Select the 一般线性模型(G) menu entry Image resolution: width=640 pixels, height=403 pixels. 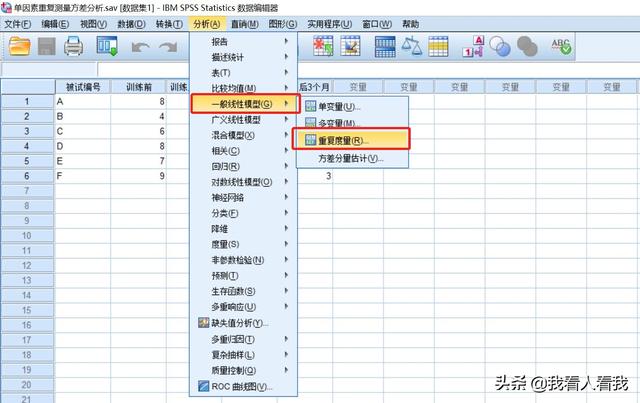tap(245, 104)
